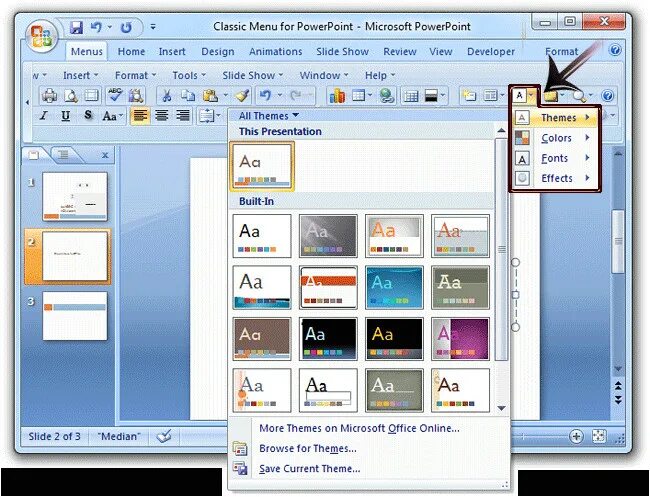Click the Print icon in the toolbar
The image size is (650, 497).
pyautogui.click(x=49, y=96)
